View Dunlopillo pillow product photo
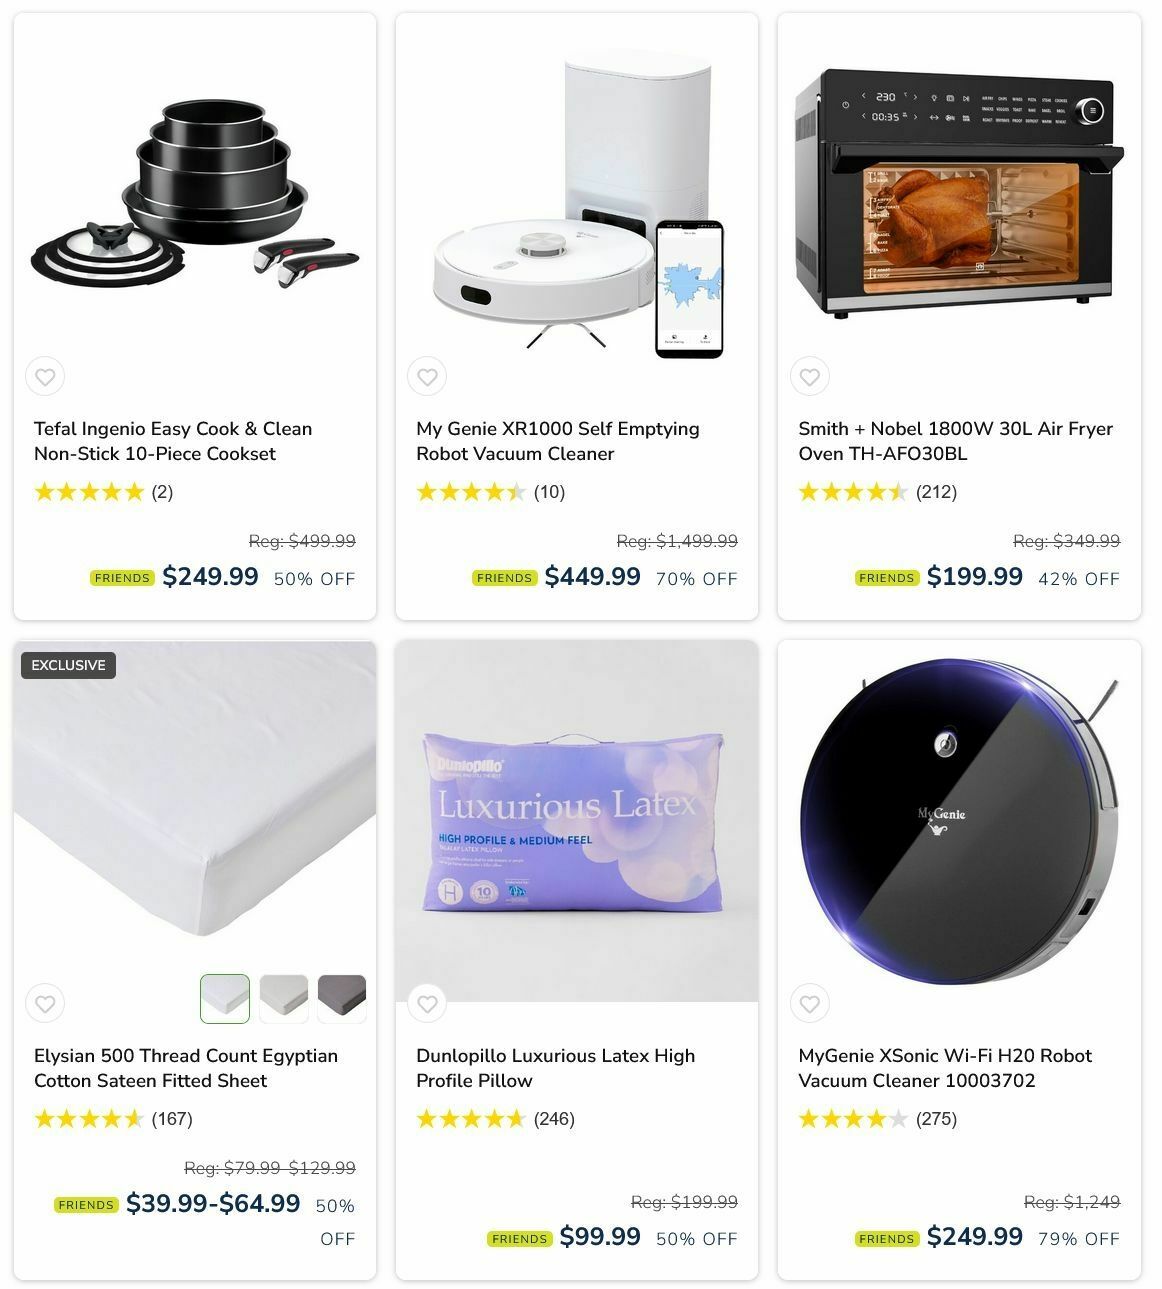The image size is (1162, 1289). 577,821
